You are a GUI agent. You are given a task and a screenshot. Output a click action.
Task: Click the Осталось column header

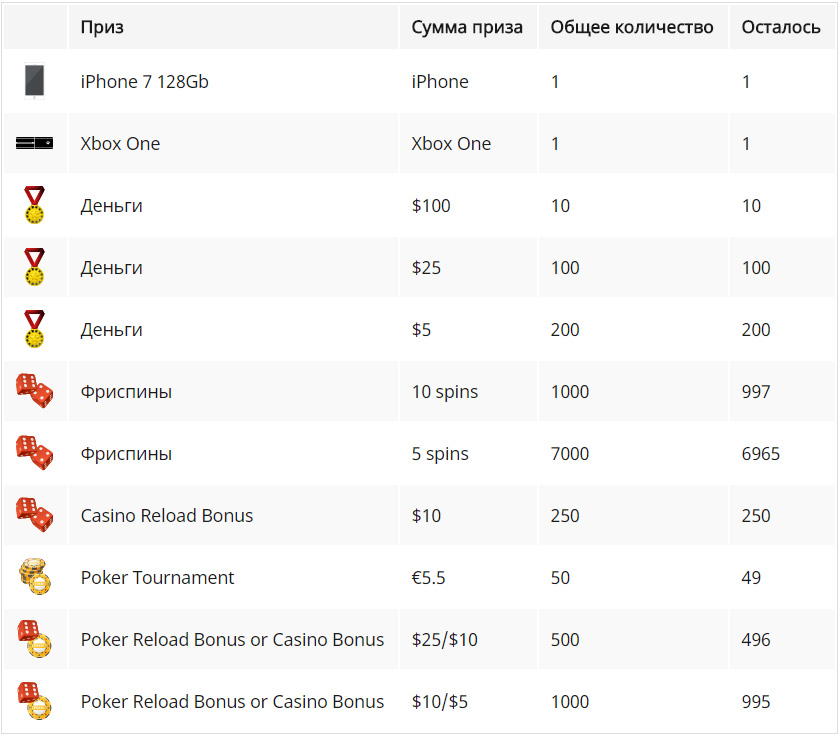coord(781,27)
